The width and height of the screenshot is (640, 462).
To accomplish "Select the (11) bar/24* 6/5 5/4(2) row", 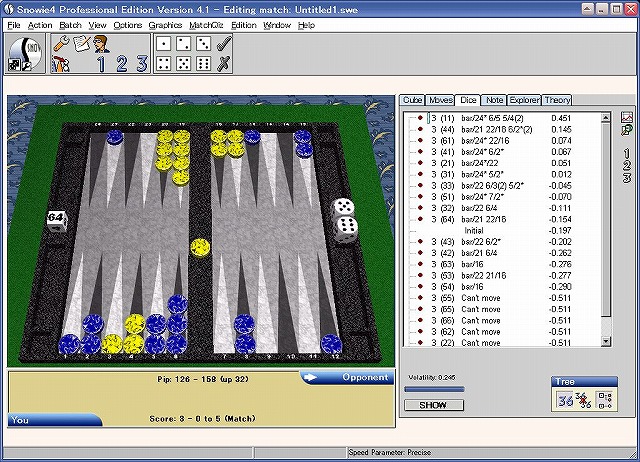I will pos(500,118).
